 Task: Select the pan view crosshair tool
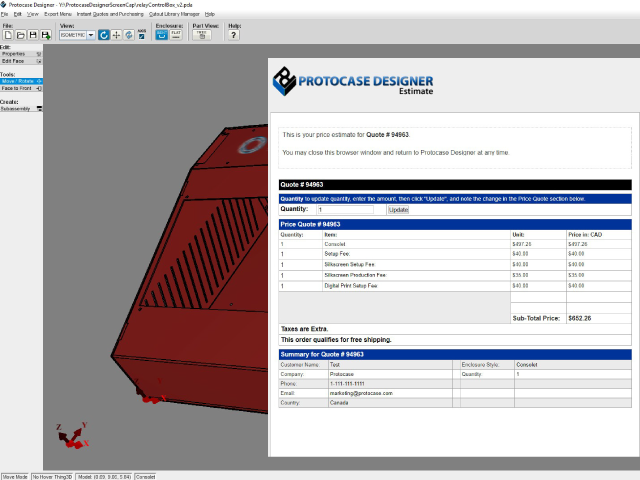[116, 35]
